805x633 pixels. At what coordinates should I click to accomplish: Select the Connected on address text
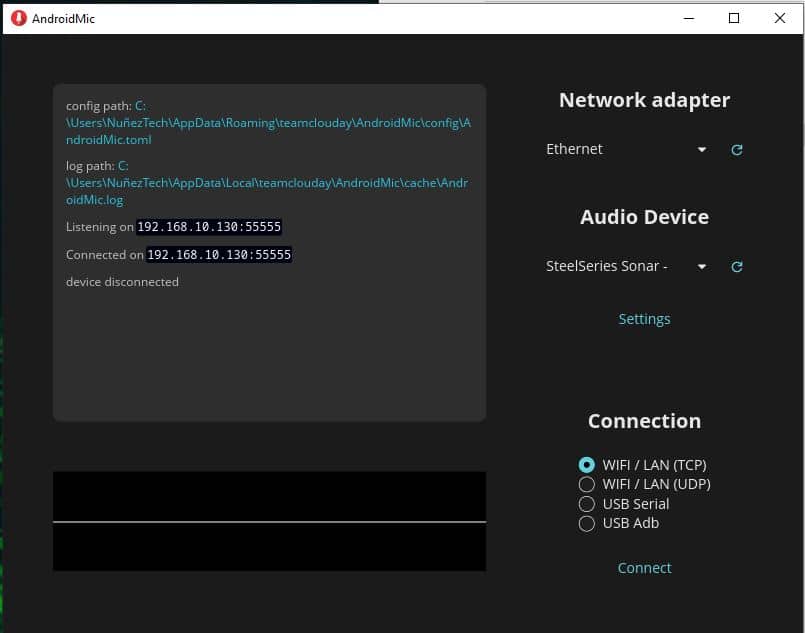(x=220, y=255)
